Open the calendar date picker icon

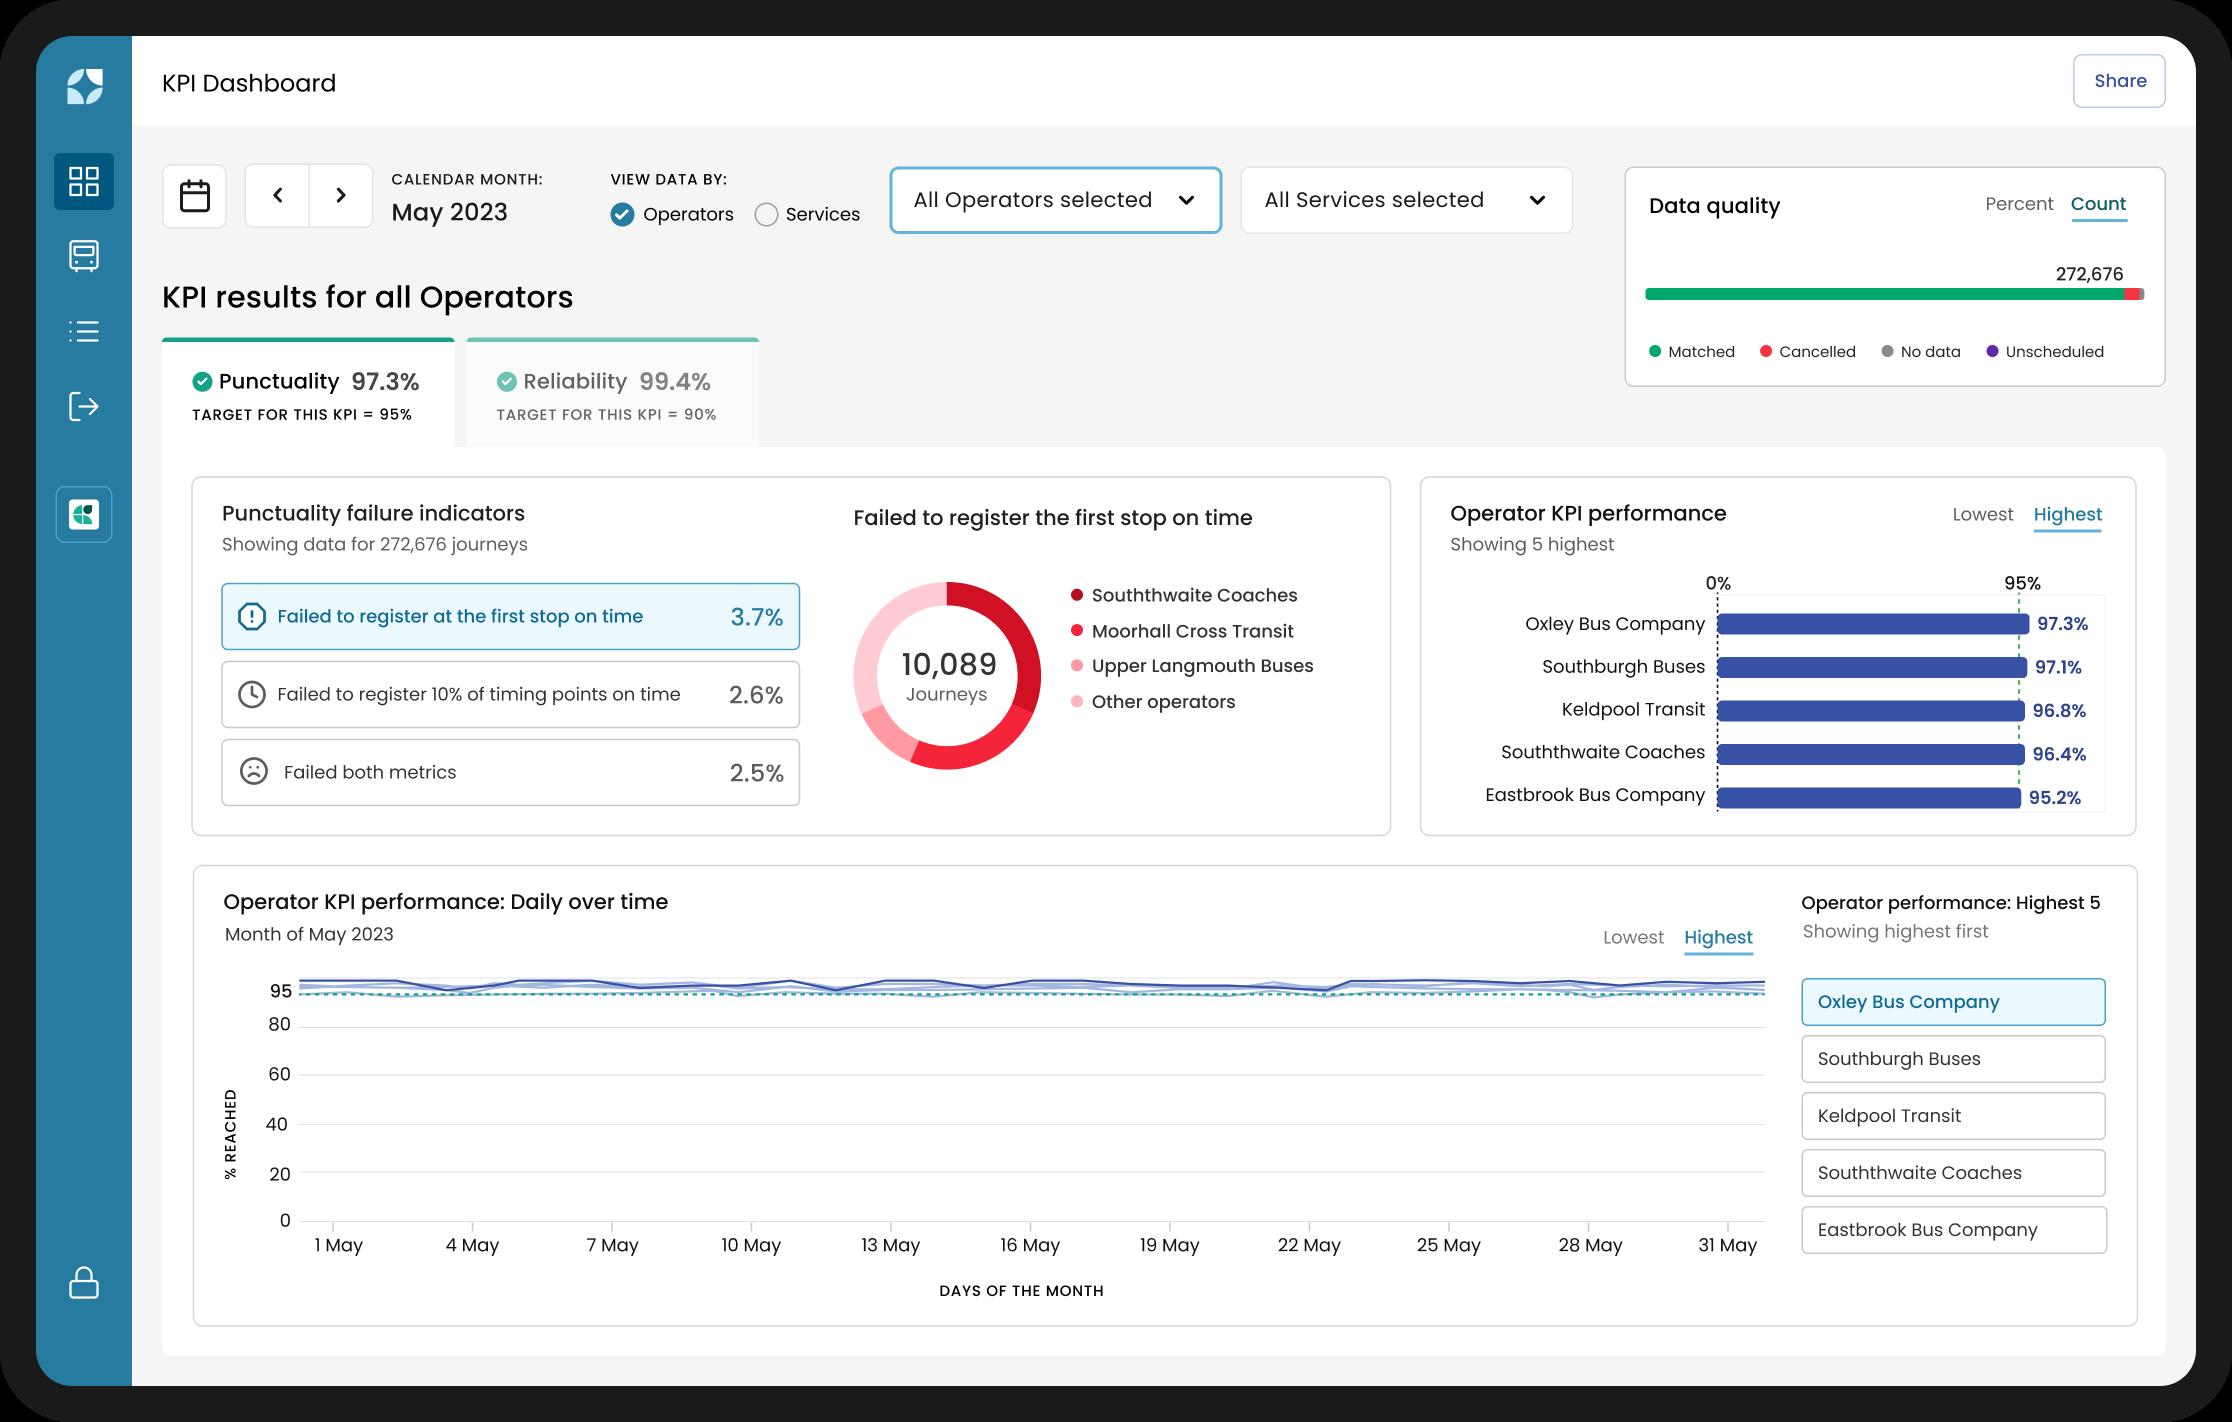point(194,196)
